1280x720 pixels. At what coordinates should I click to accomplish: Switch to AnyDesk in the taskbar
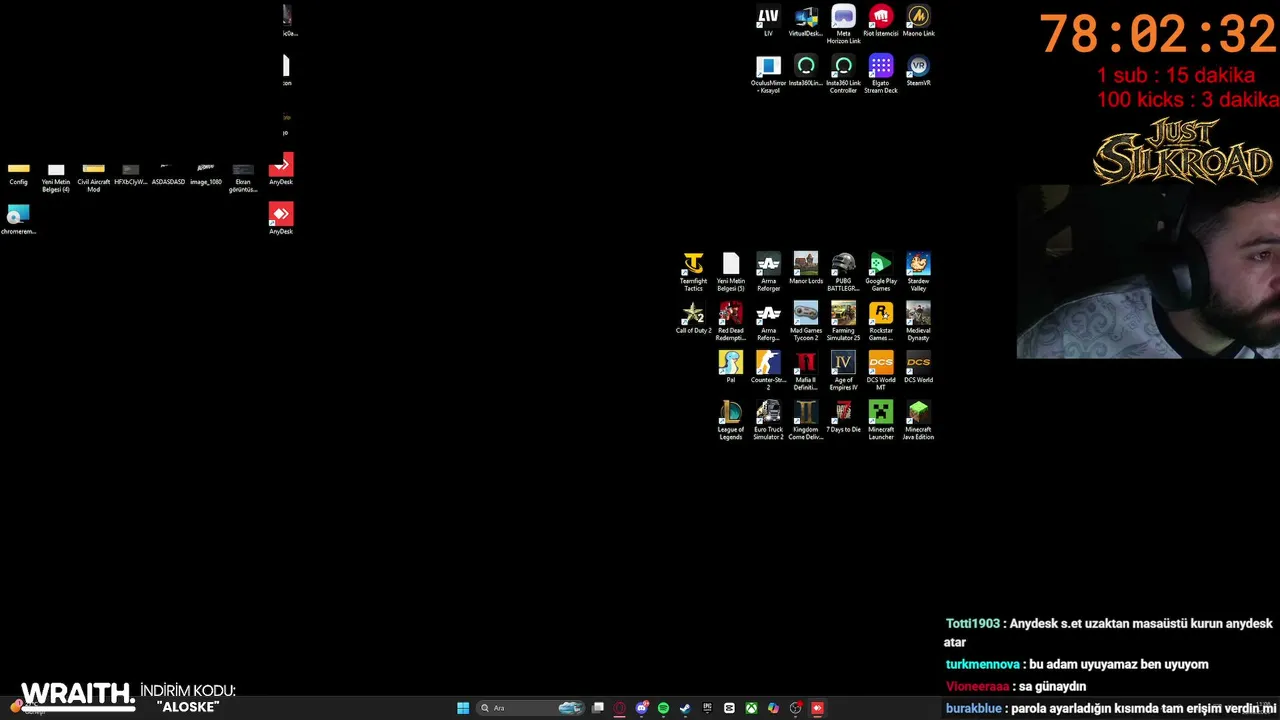pos(817,708)
